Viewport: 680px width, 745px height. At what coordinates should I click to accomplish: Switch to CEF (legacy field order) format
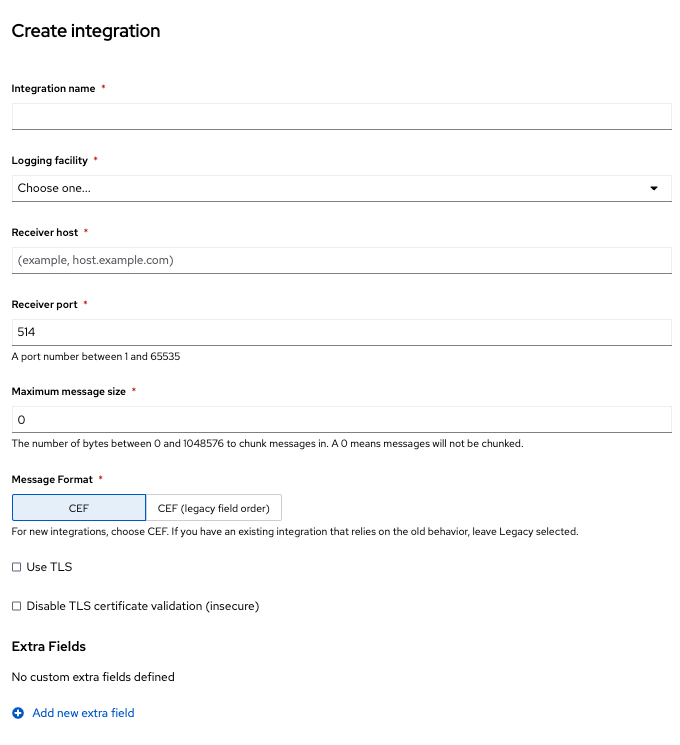[x=214, y=508]
